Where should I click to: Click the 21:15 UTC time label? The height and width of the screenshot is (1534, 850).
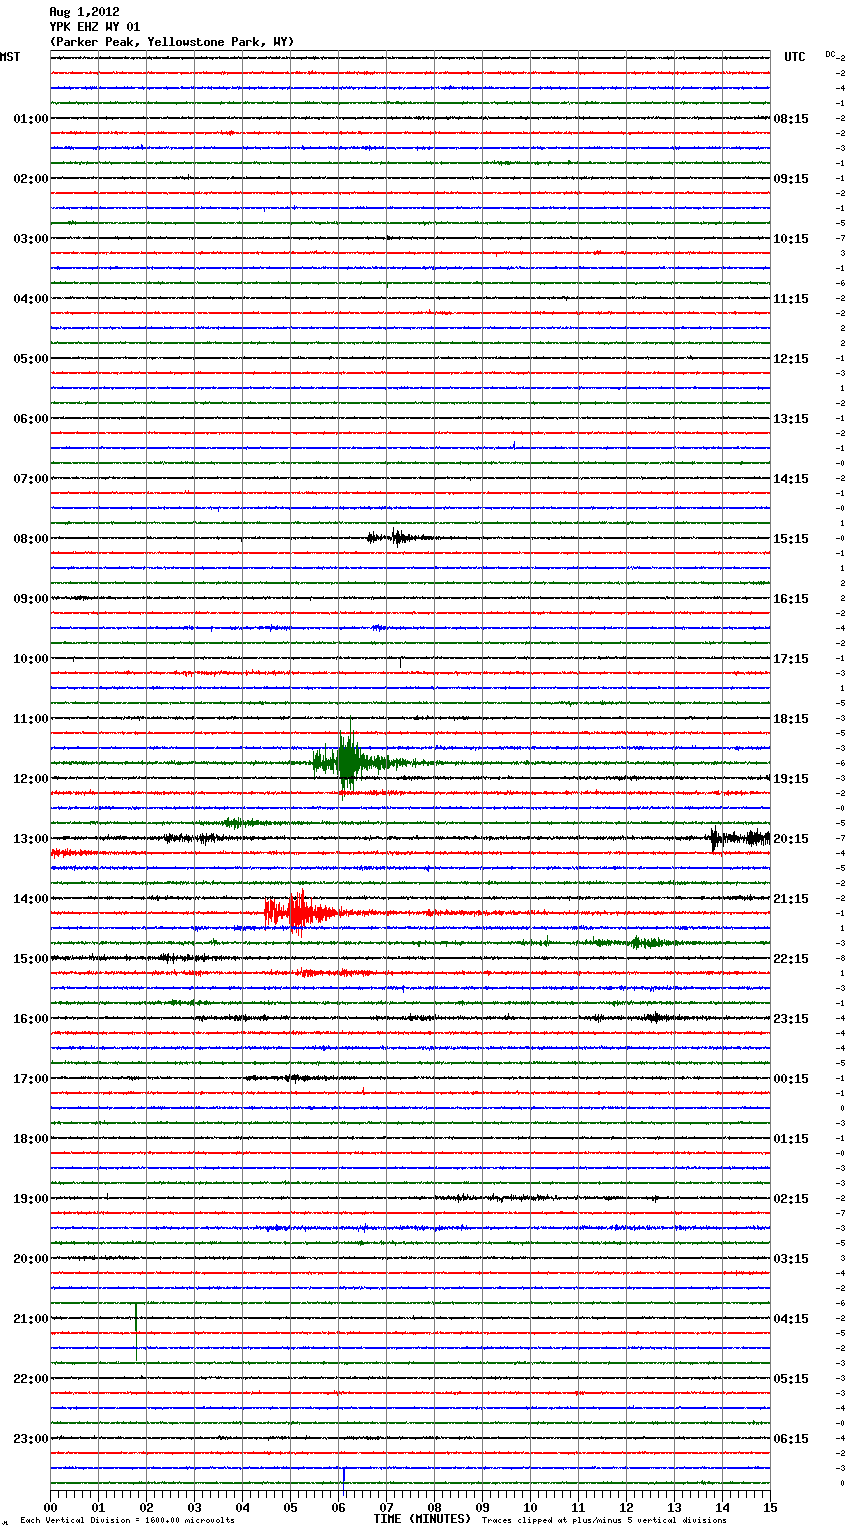pos(791,899)
